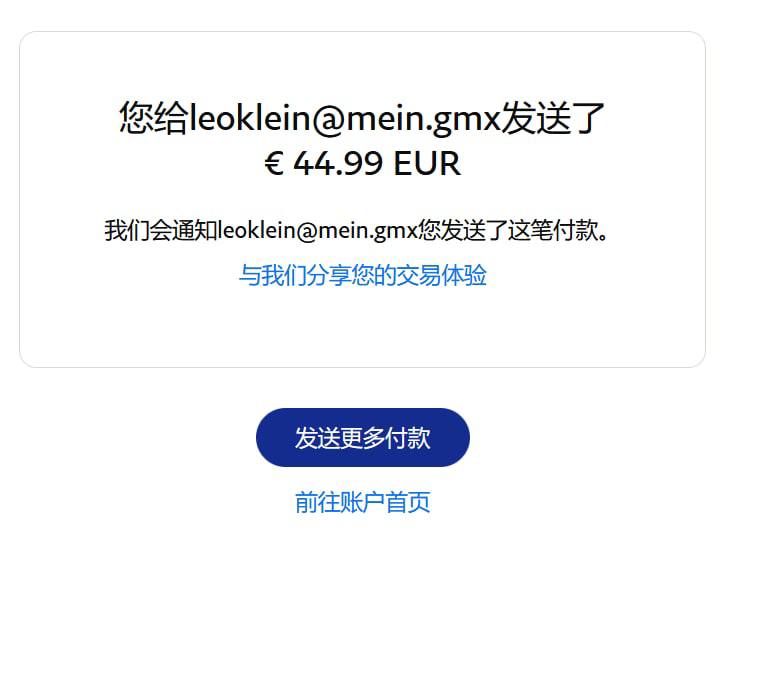Click the 您给 text starting the heading
Viewport: 762px width, 681px height.
[154, 118]
